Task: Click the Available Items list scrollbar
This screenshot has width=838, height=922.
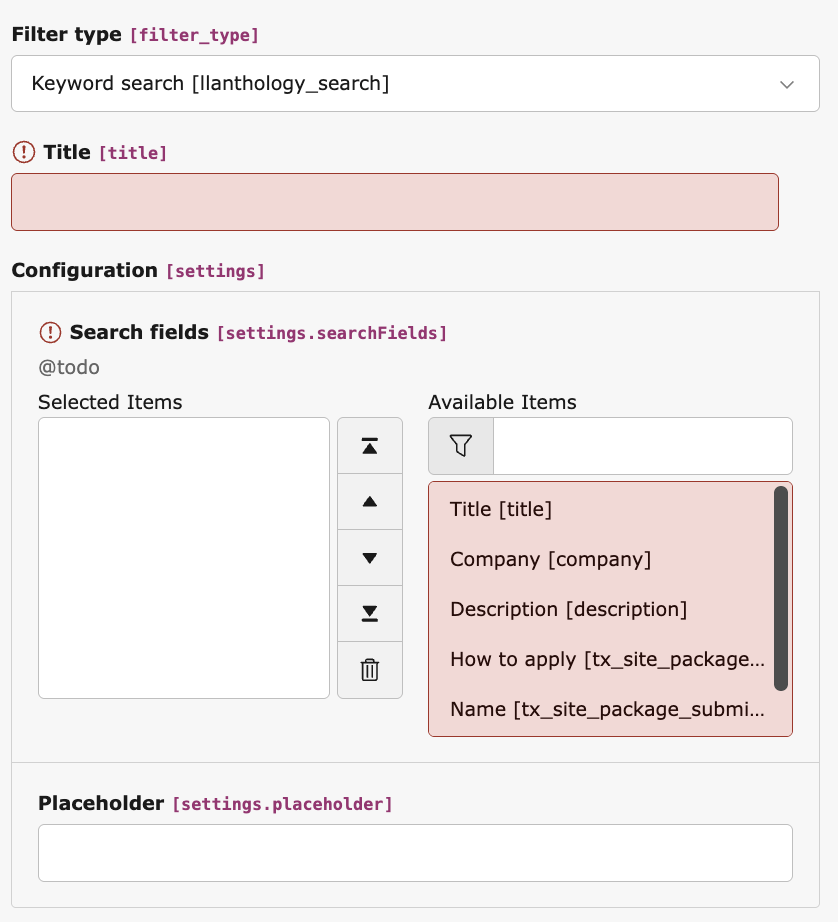Action: [780, 588]
